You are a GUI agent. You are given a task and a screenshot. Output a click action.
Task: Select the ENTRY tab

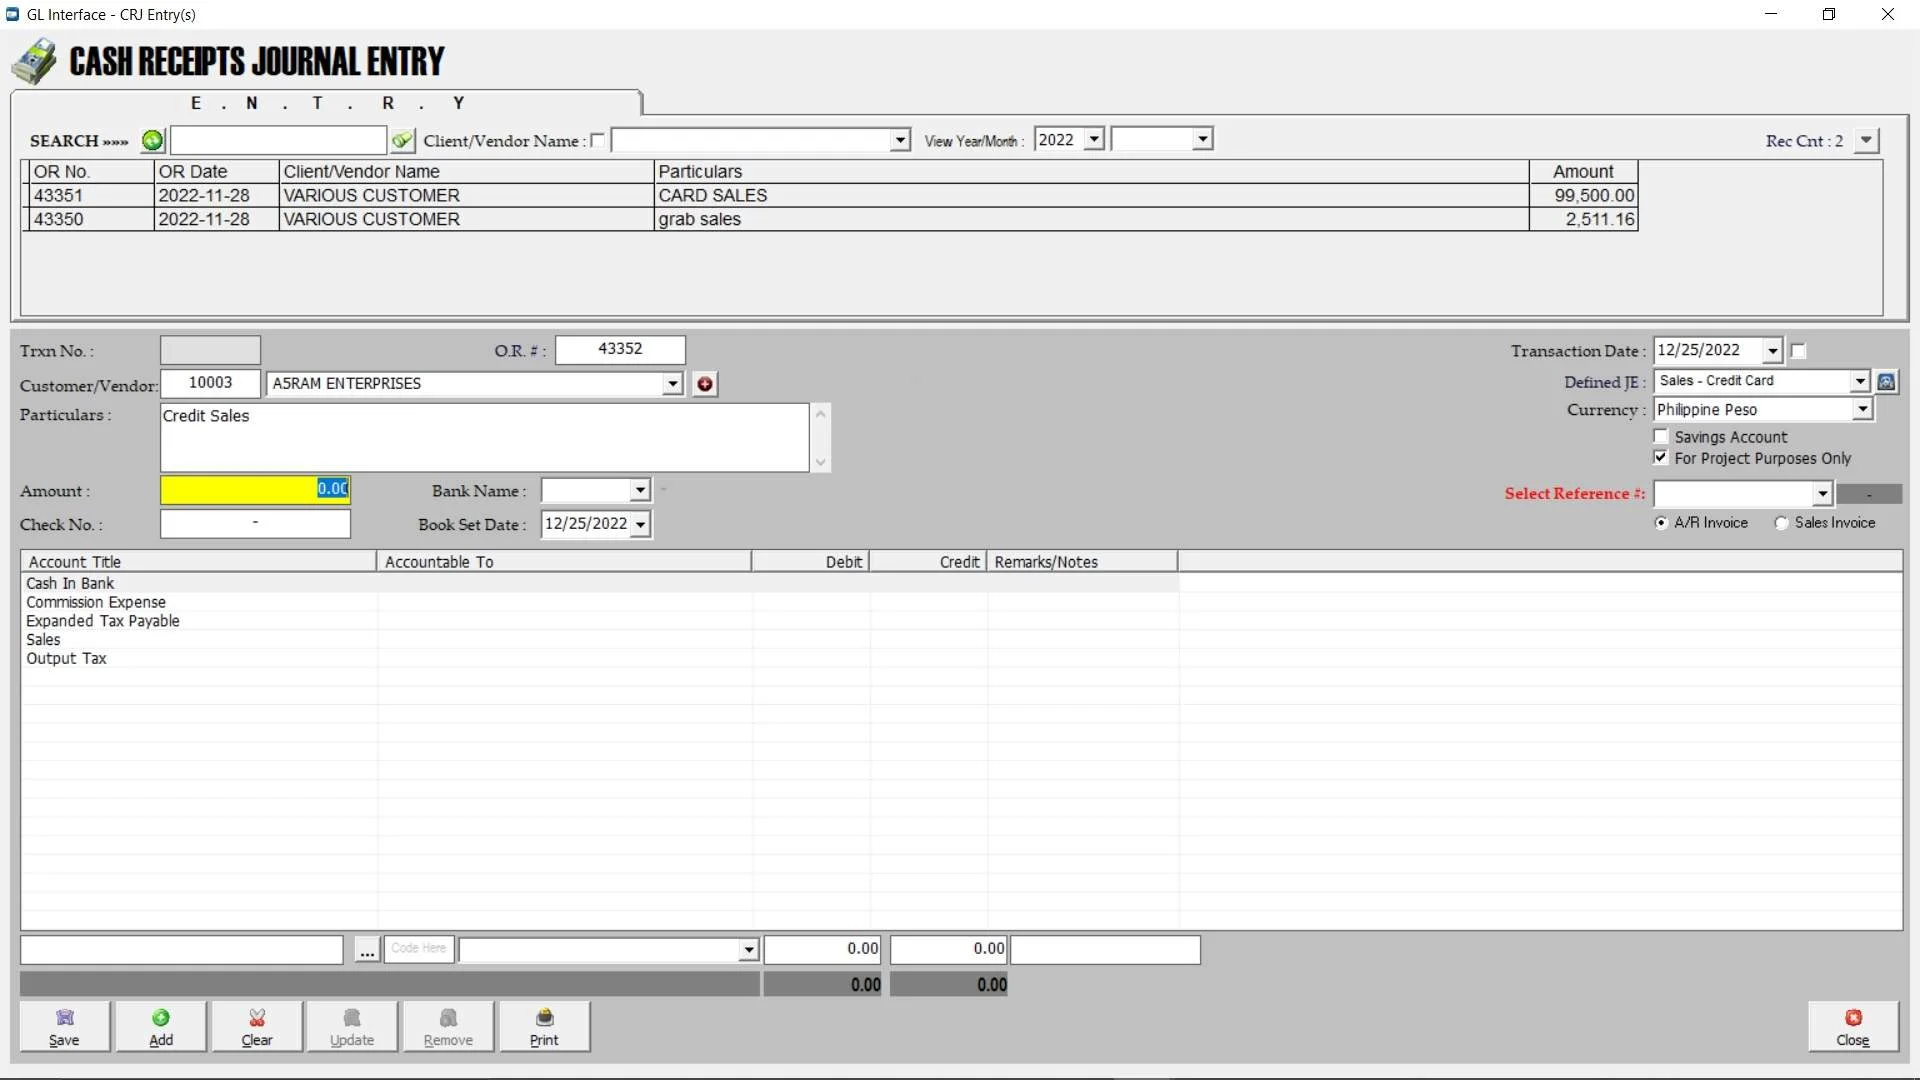click(327, 103)
